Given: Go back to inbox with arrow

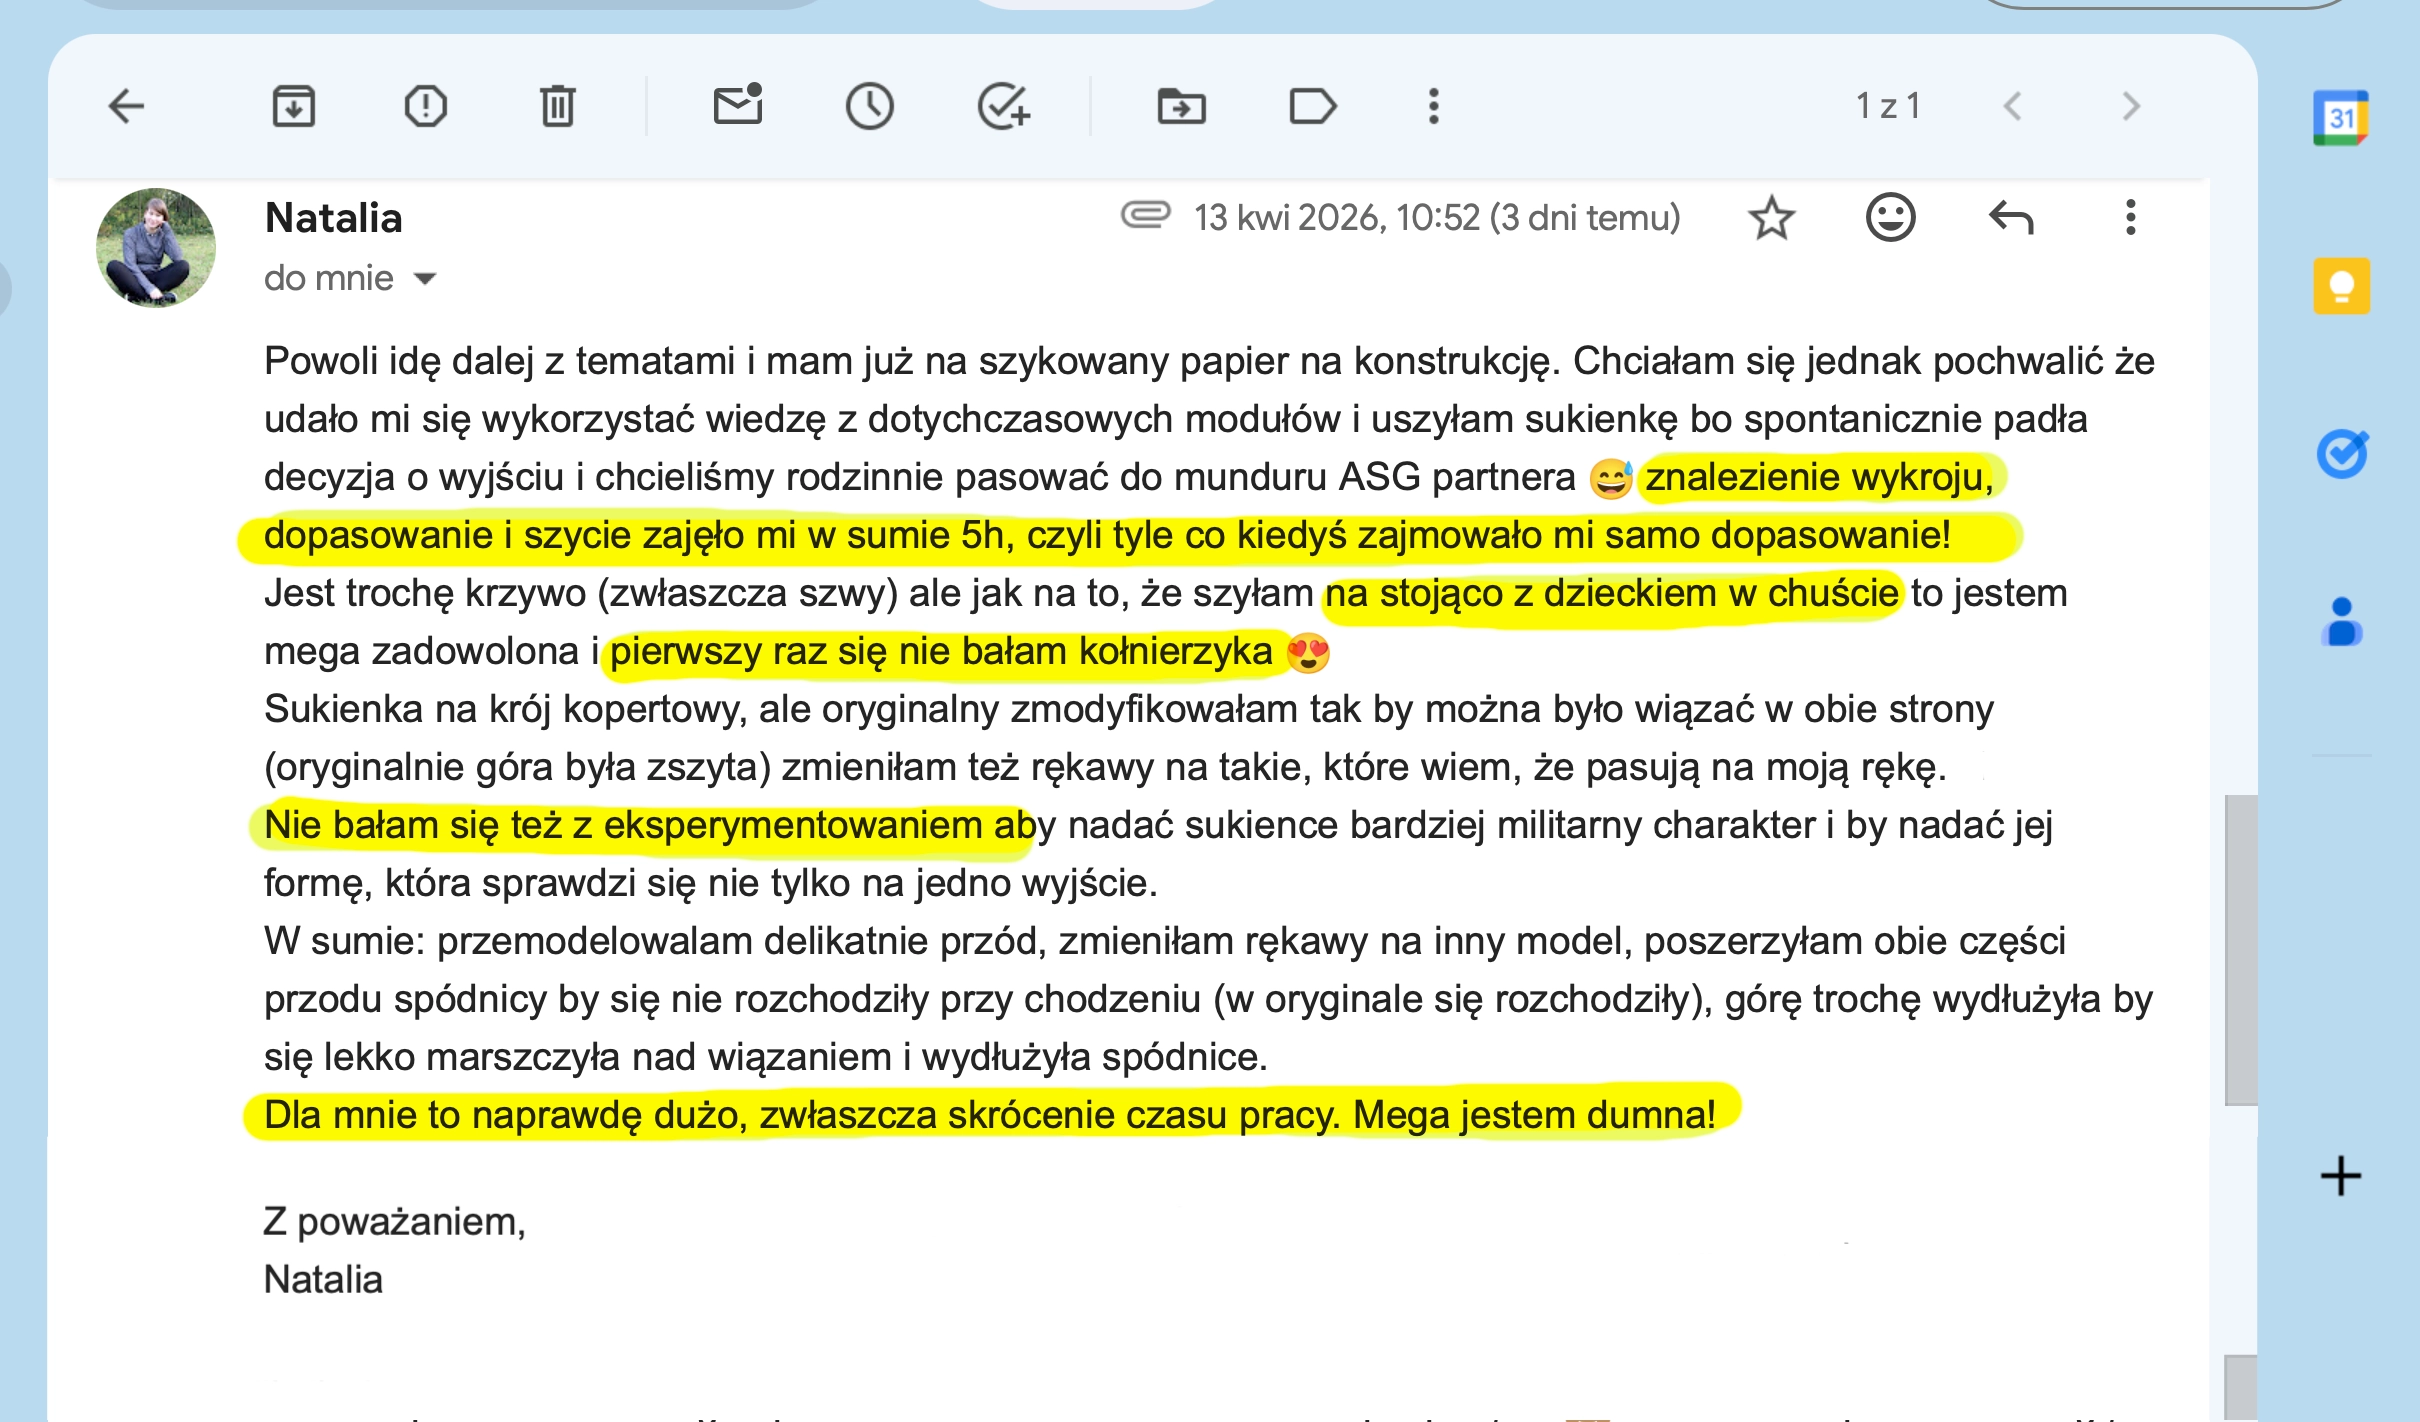Looking at the screenshot, I should pos(127,106).
